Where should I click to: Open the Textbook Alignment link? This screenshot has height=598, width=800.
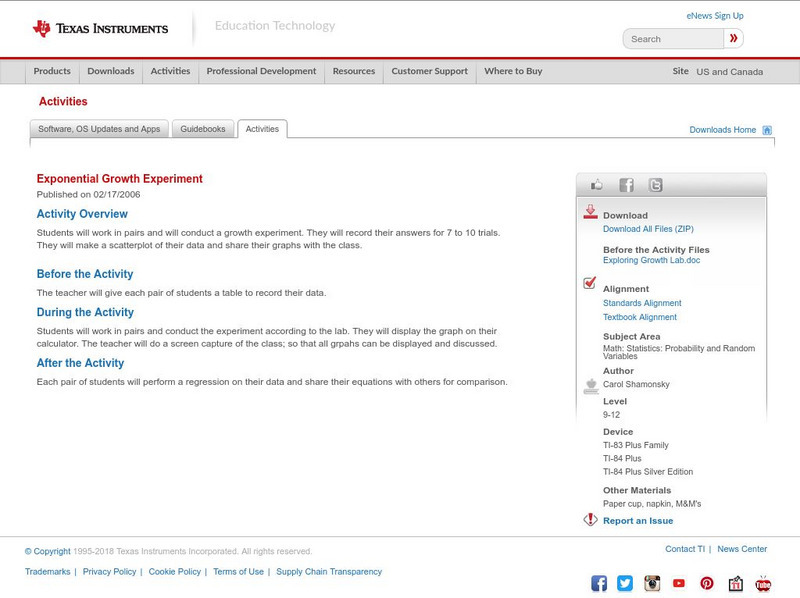coord(640,317)
